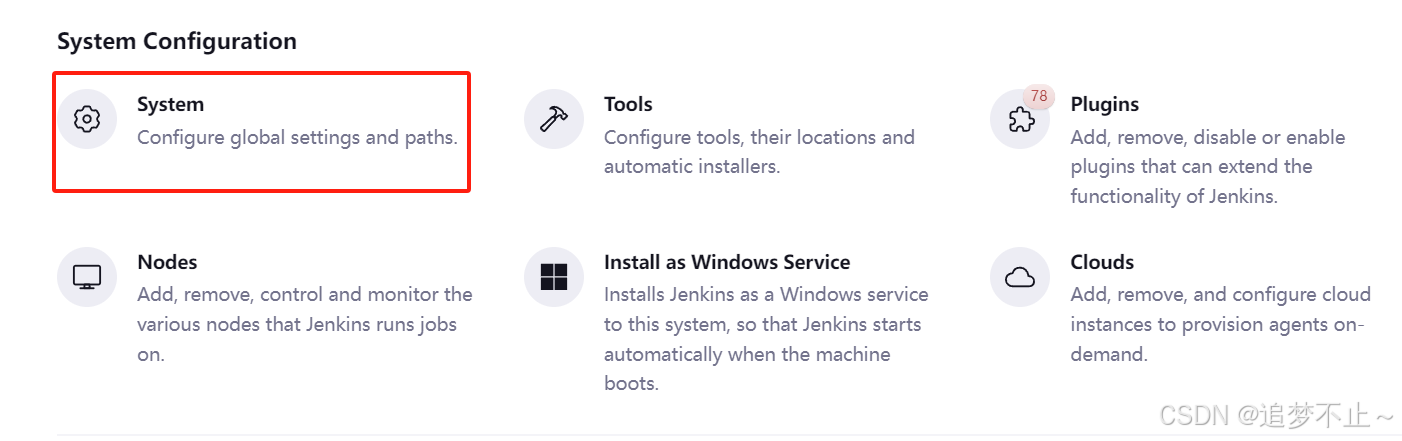This screenshot has width=1402, height=441.
Task: Select Install as Windows Service
Action: point(727,262)
